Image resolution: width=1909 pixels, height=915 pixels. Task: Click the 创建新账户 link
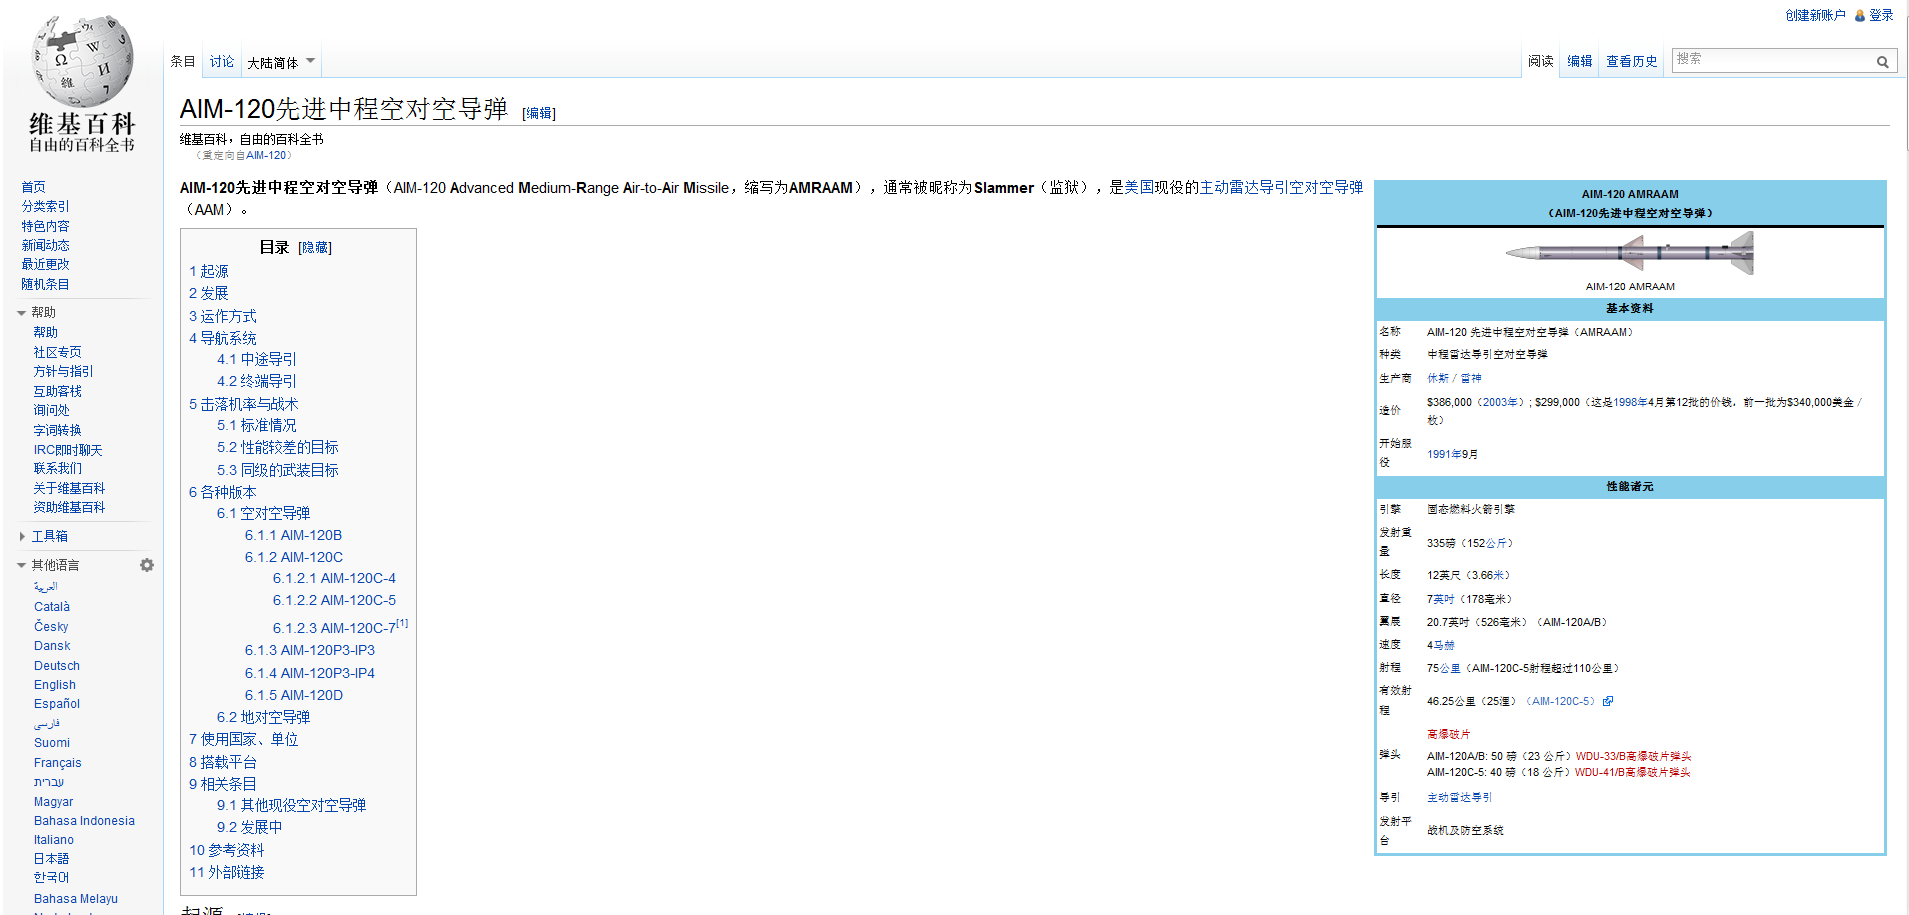[1816, 16]
